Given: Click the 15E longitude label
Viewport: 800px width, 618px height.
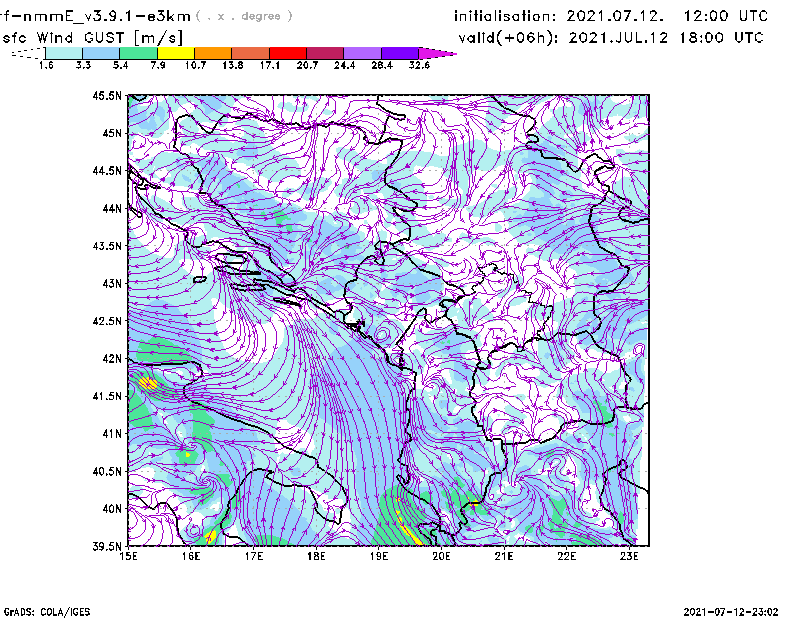Looking at the screenshot, I should pyautogui.click(x=128, y=556).
